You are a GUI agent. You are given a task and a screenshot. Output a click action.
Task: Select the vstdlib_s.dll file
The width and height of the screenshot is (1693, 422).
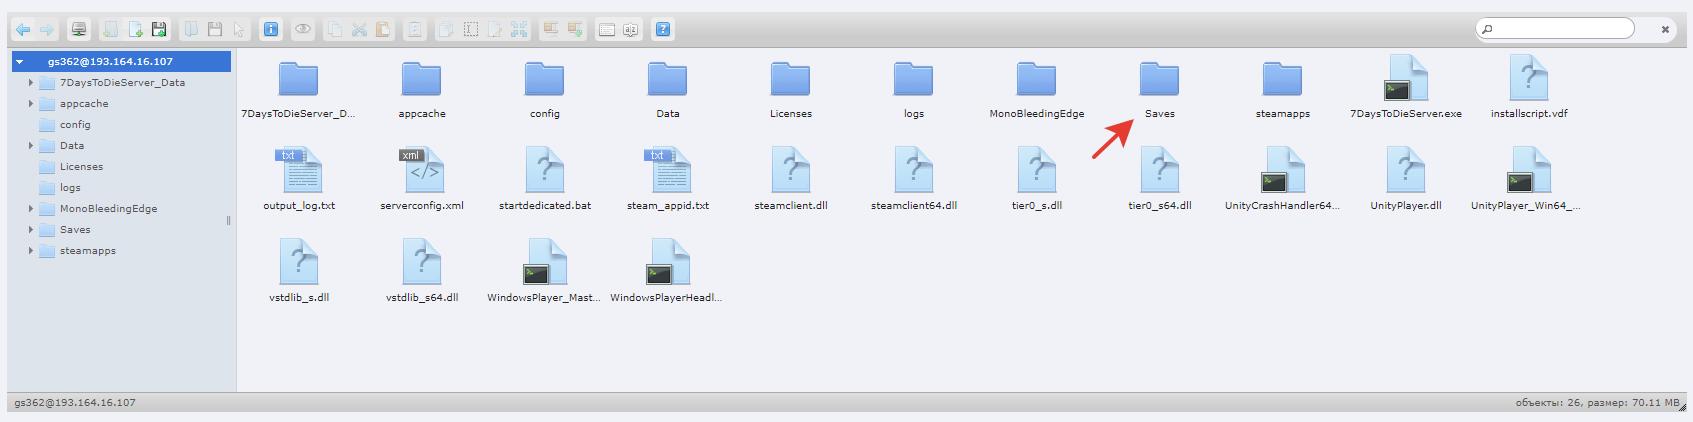coord(298,271)
